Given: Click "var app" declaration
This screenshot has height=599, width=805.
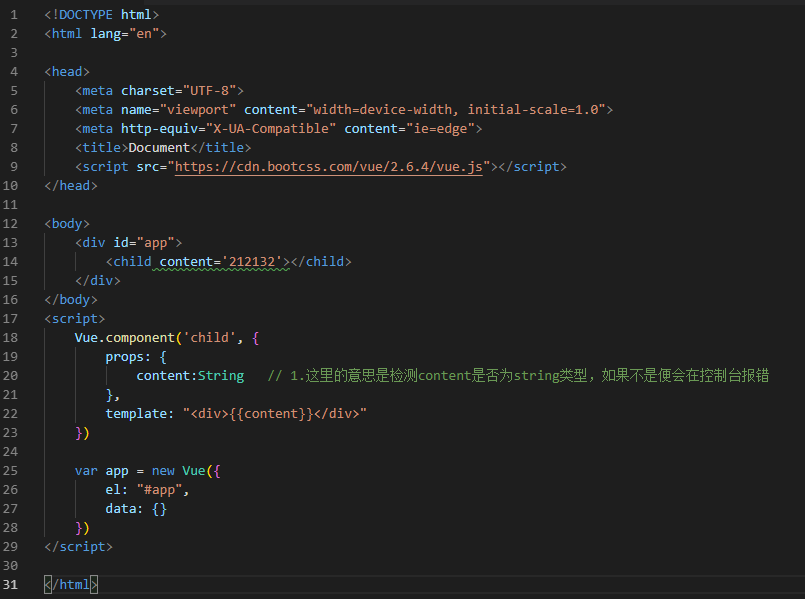Looking at the screenshot, I should click(102, 471).
